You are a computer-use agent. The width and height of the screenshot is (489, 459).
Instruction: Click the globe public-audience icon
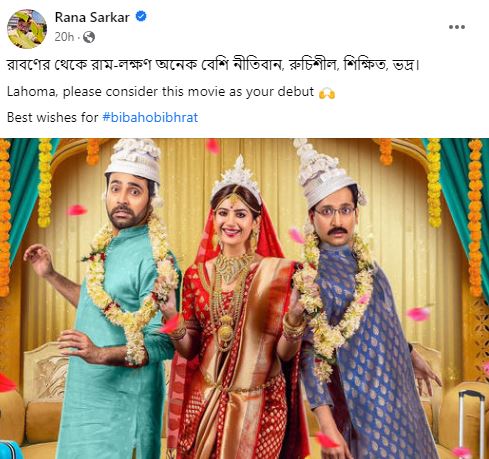[89, 37]
